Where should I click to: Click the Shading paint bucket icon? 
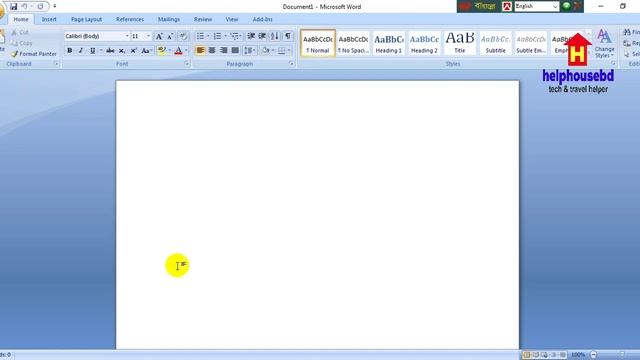point(265,51)
